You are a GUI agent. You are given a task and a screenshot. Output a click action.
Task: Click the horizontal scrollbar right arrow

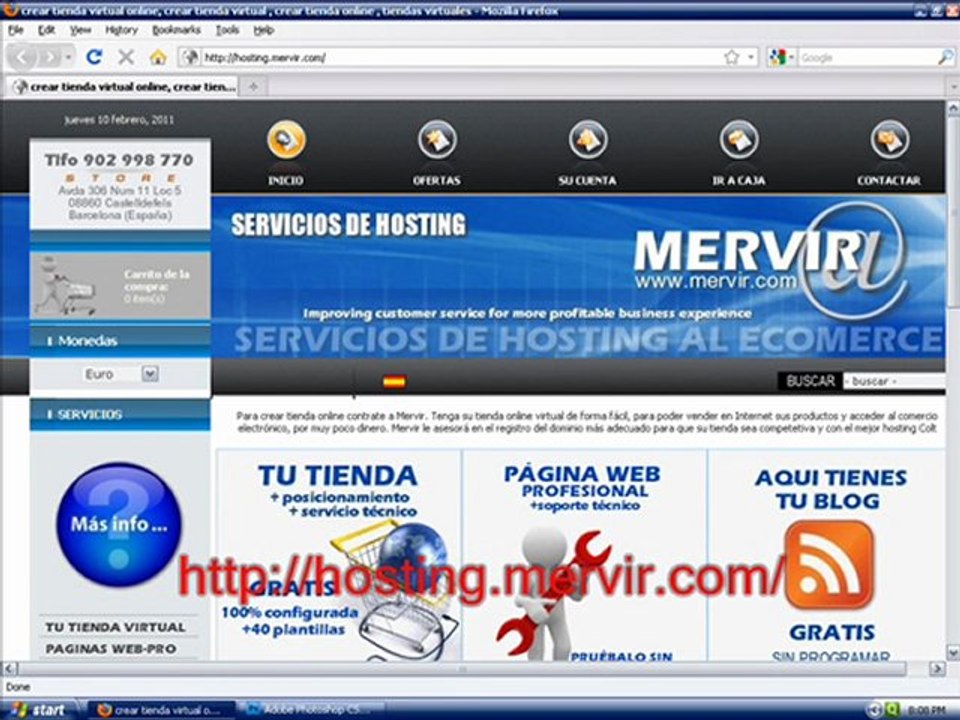(x=937, y=669)
